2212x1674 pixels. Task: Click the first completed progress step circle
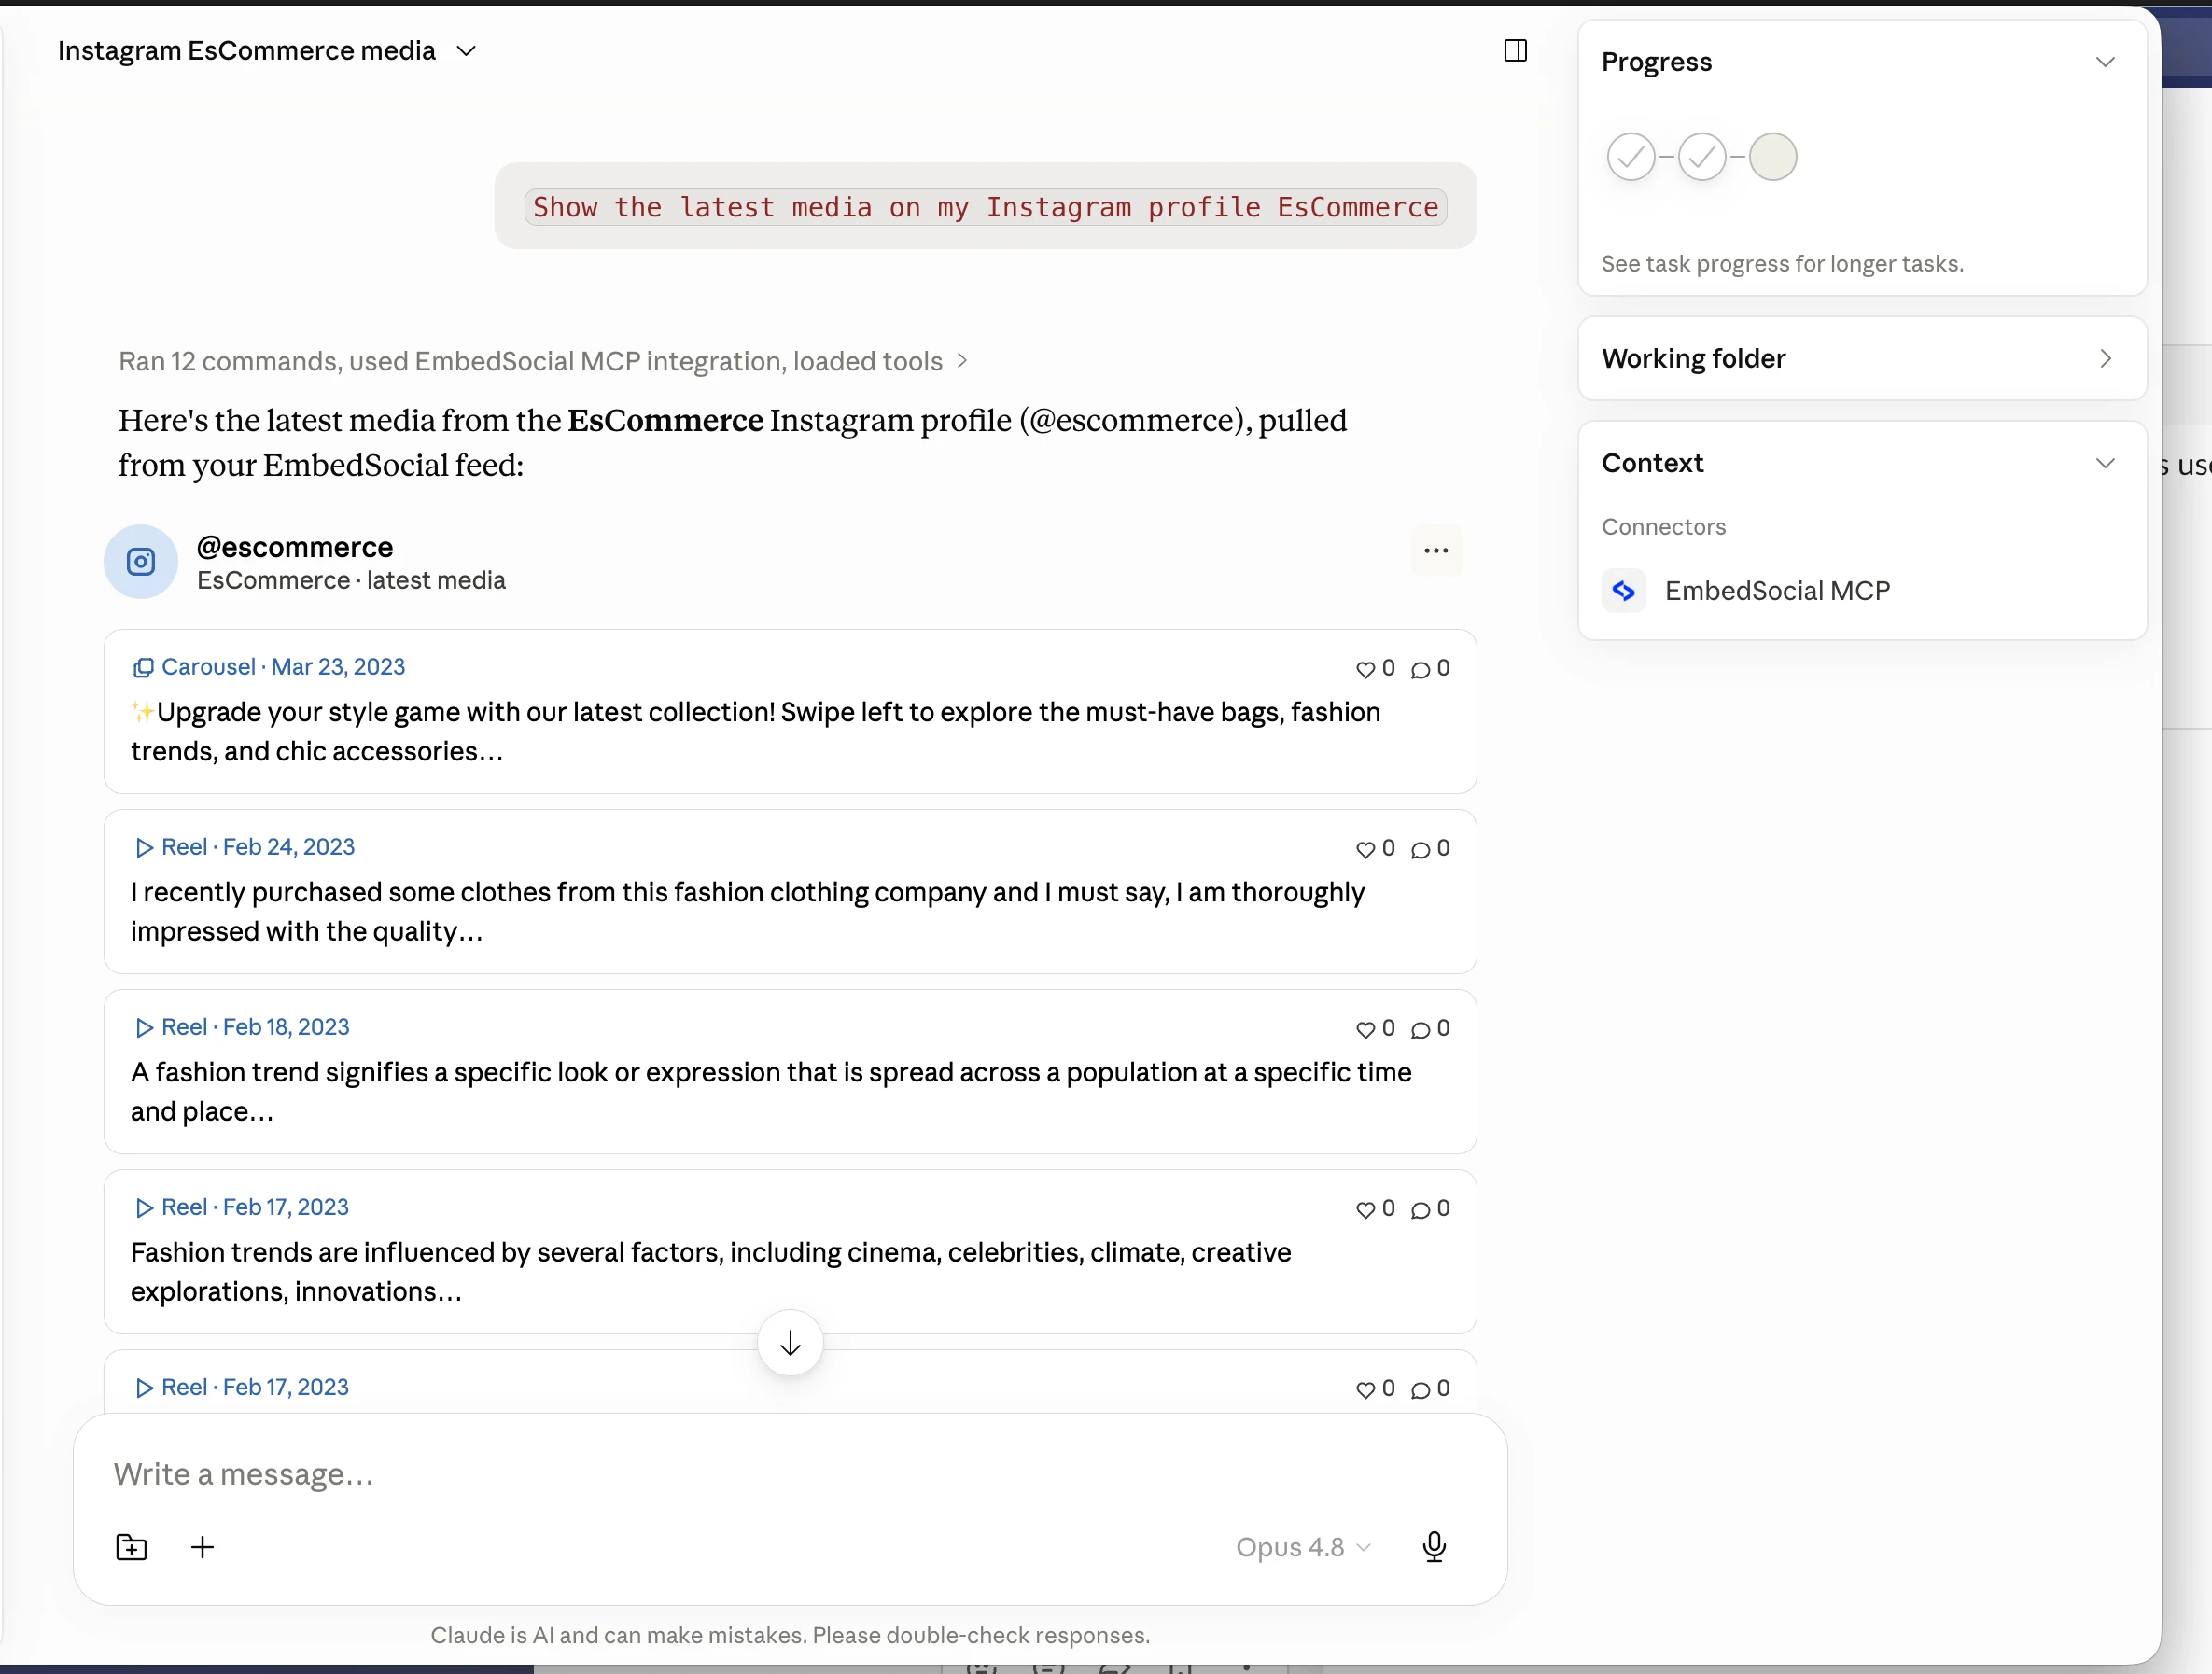click(1630, 156)
